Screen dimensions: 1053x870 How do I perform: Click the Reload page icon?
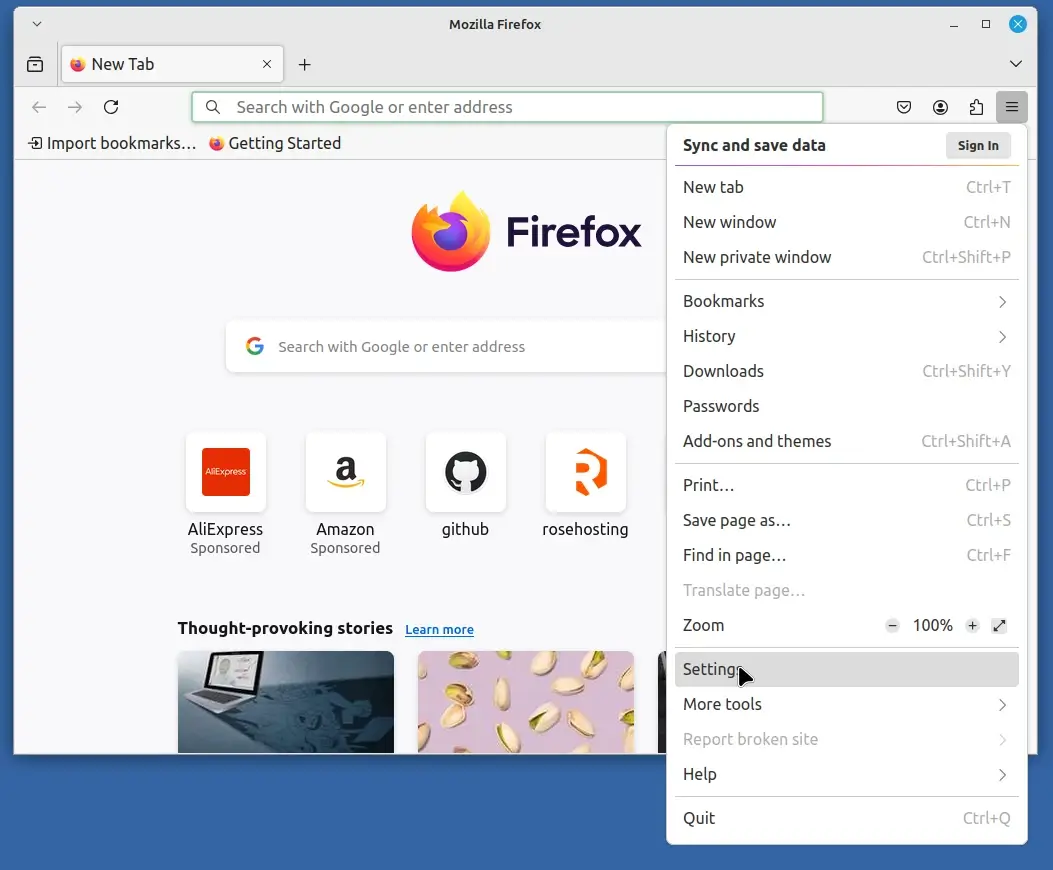pyautogui.click(x=111, y=107)
